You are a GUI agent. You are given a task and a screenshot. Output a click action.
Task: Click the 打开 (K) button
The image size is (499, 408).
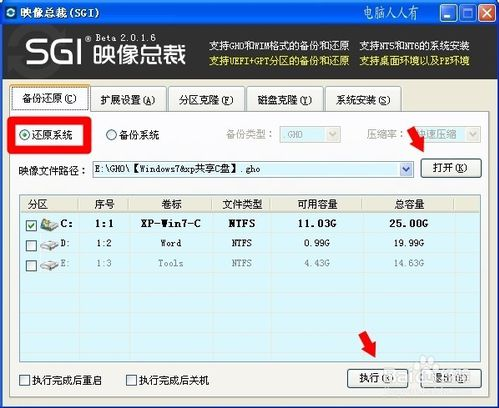click(x=451, y=168)
